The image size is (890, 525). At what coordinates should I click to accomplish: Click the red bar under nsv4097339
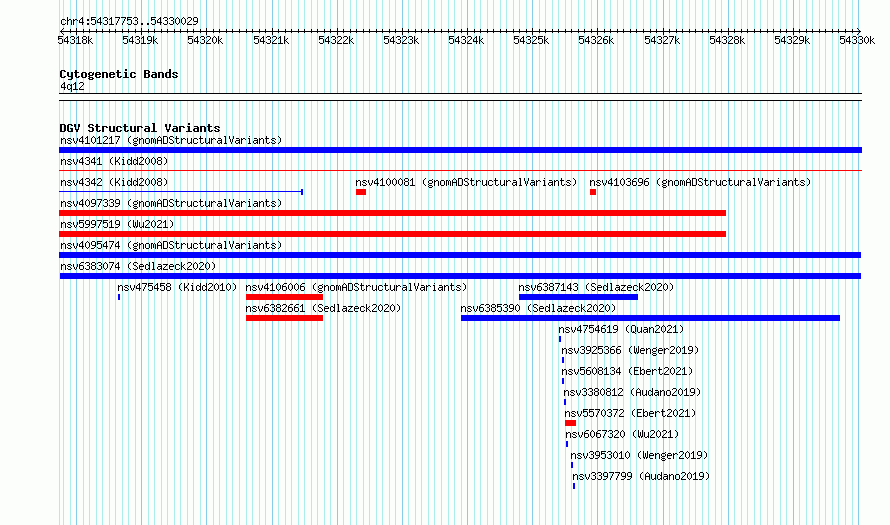[392, 213]
